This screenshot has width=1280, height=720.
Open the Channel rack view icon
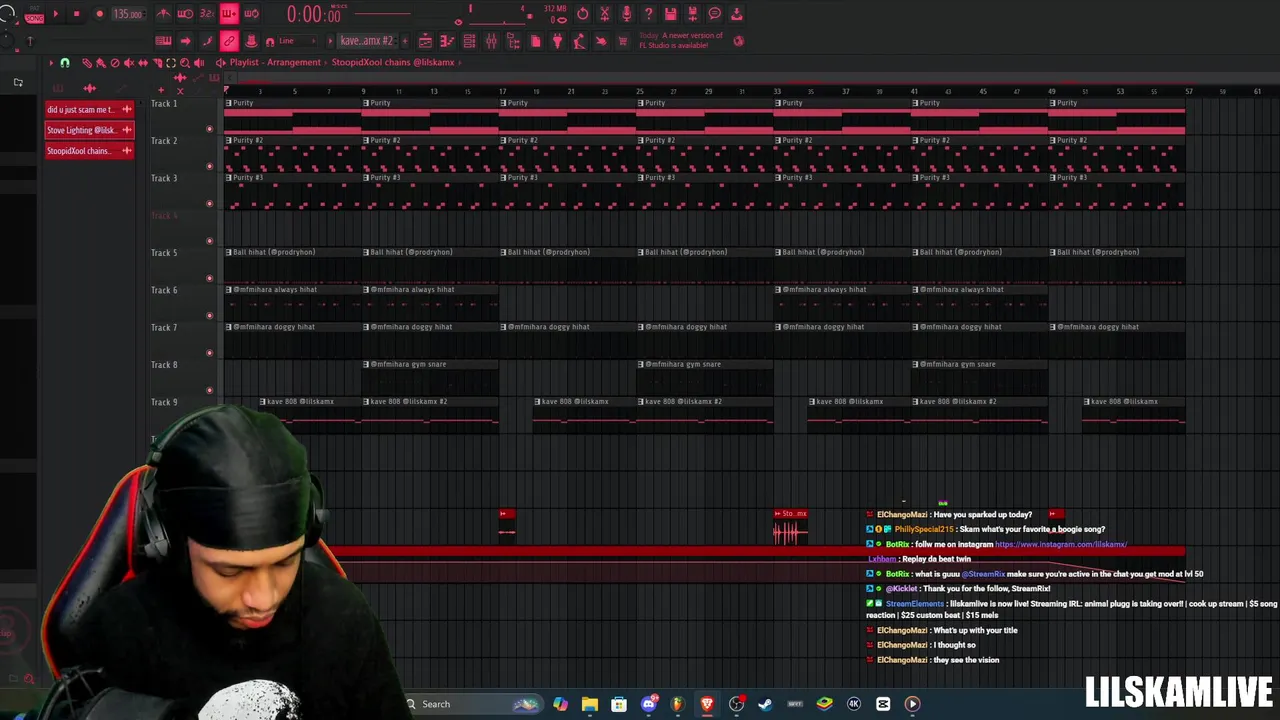469,41
